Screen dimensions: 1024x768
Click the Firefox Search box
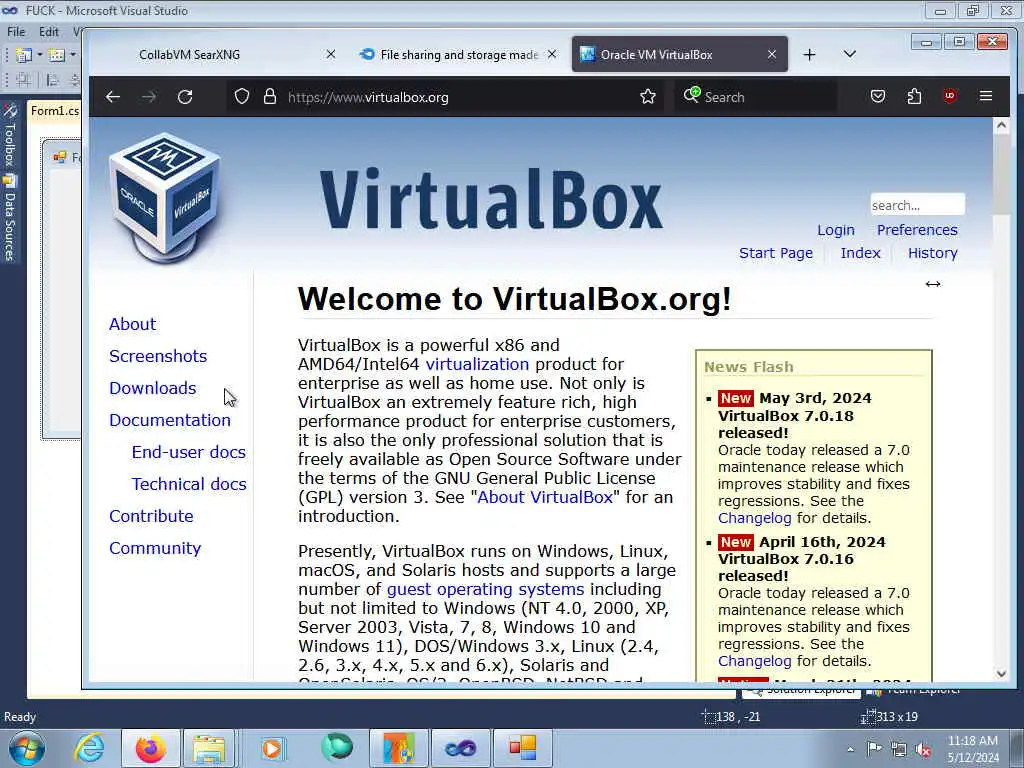tap(756, 97)
